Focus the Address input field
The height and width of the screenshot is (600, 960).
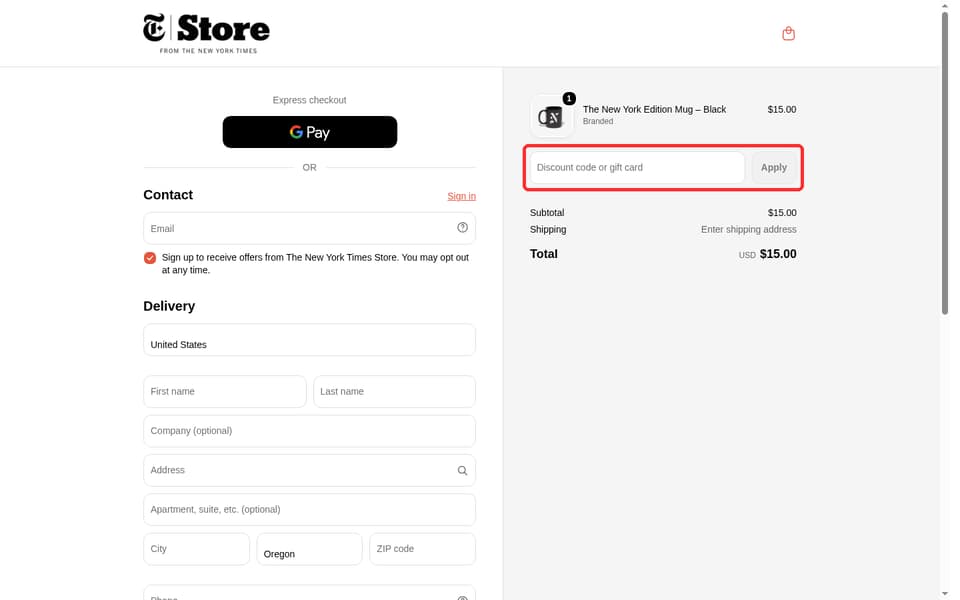click(x=309, y=470)
